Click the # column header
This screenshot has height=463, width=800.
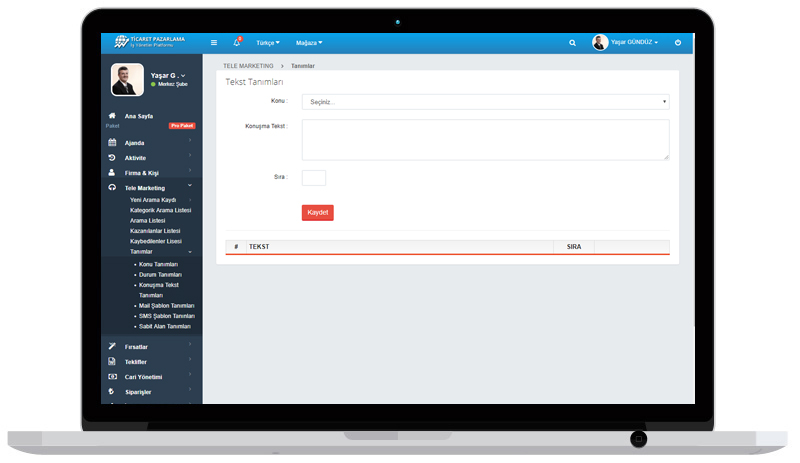click(x=236, y=247)
